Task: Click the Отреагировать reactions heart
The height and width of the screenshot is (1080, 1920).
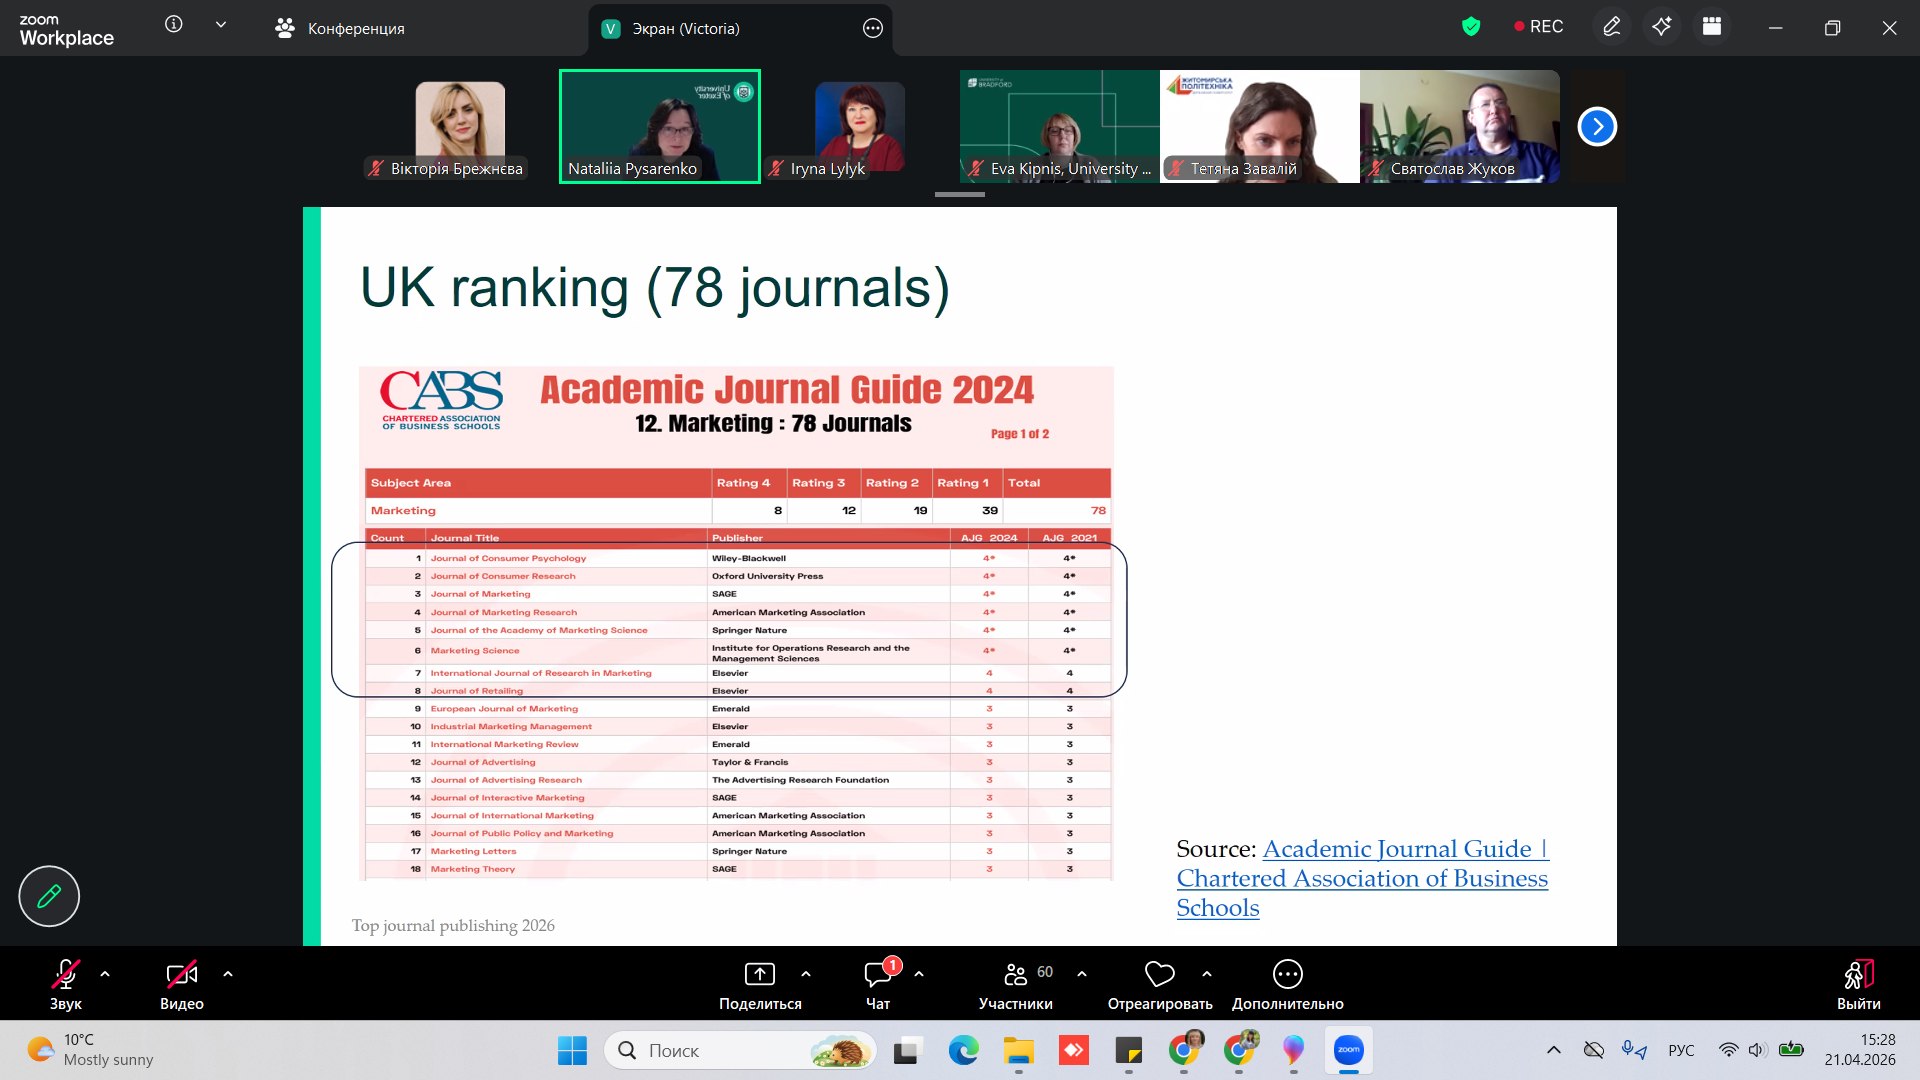Action: click(x=1159, y=985)
